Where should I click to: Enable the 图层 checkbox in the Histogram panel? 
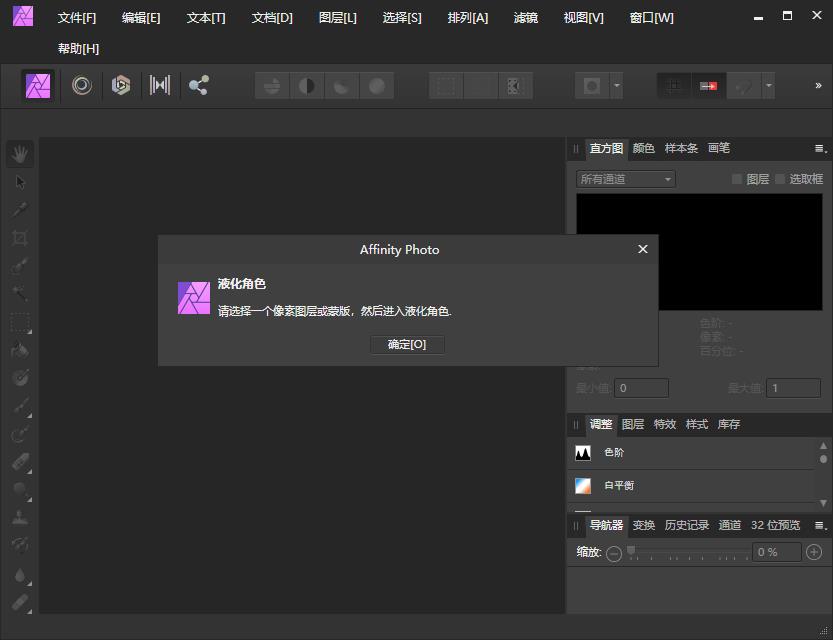tap(737, 178)
